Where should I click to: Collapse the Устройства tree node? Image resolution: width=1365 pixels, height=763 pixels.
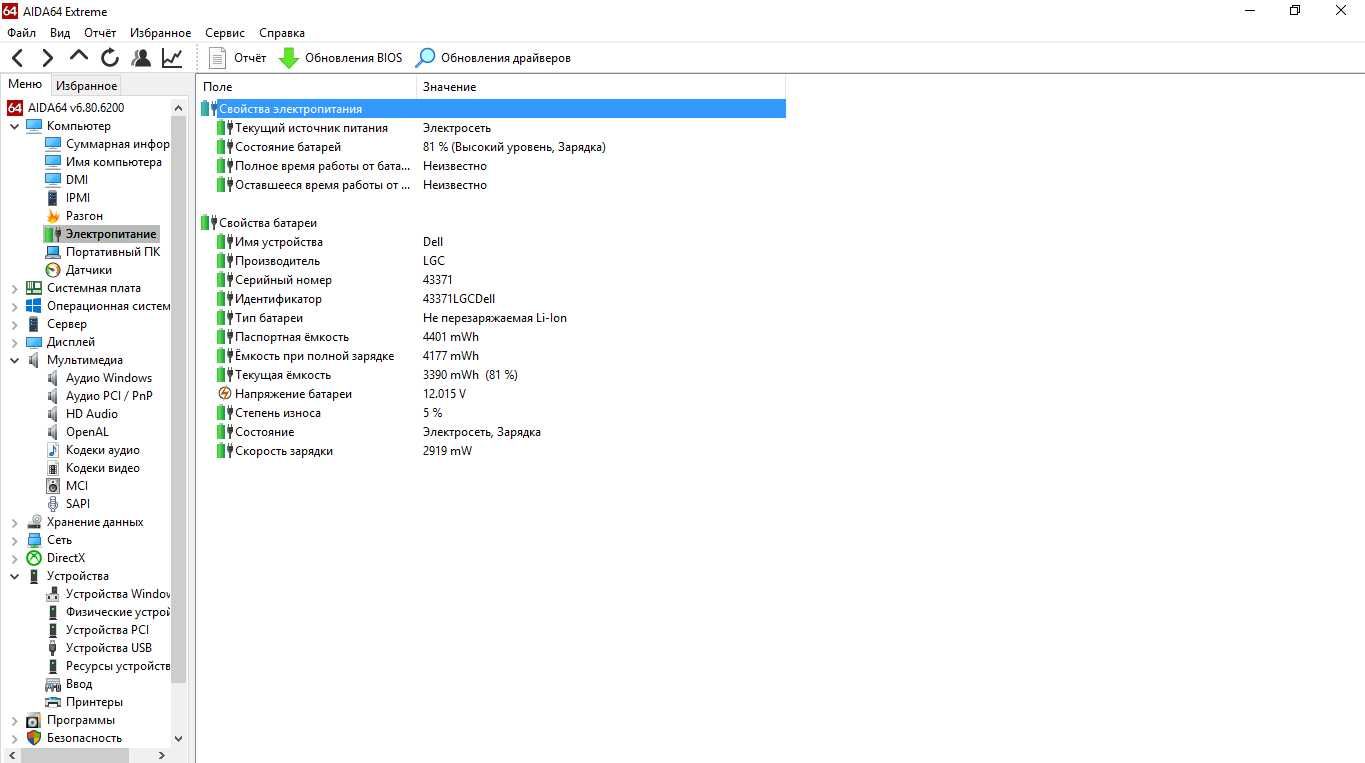[x=15, y=576]
